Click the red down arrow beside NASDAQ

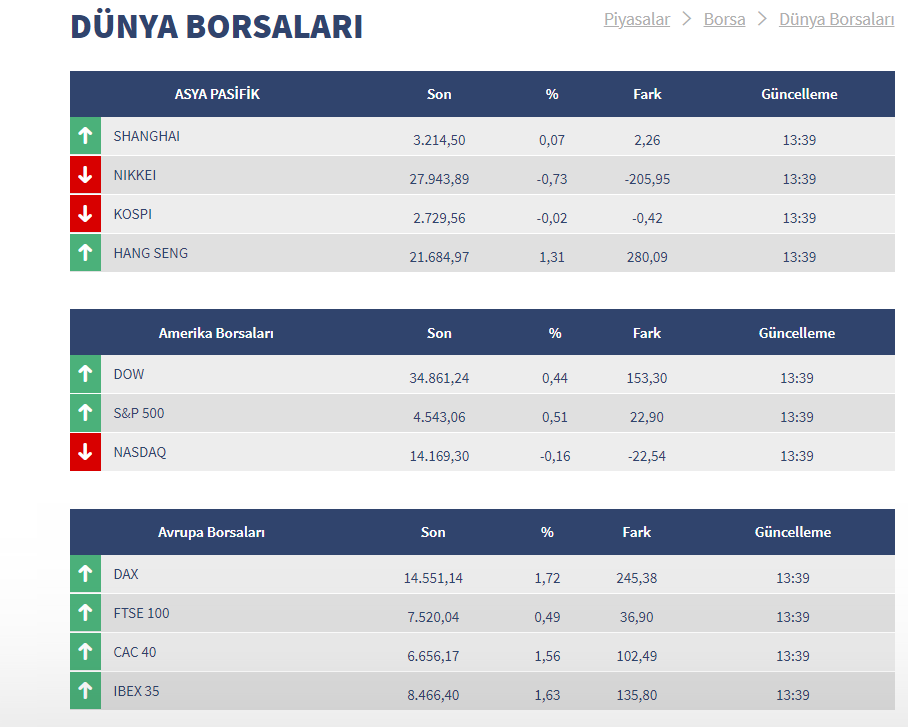[85, 453]
